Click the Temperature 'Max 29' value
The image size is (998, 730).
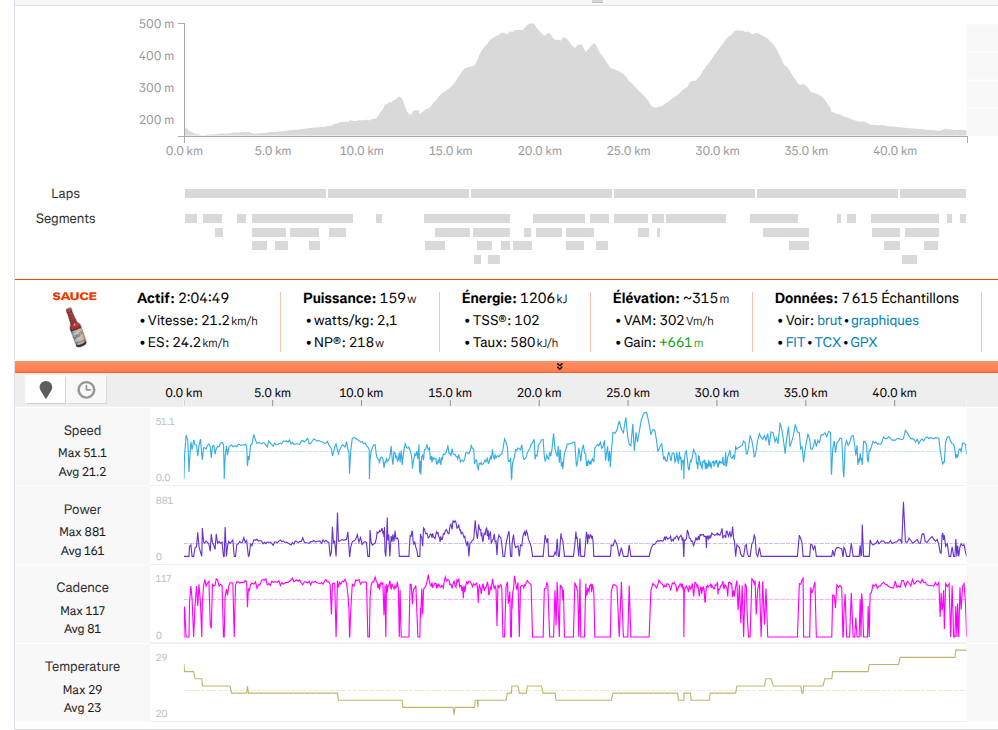pos(82,689)
